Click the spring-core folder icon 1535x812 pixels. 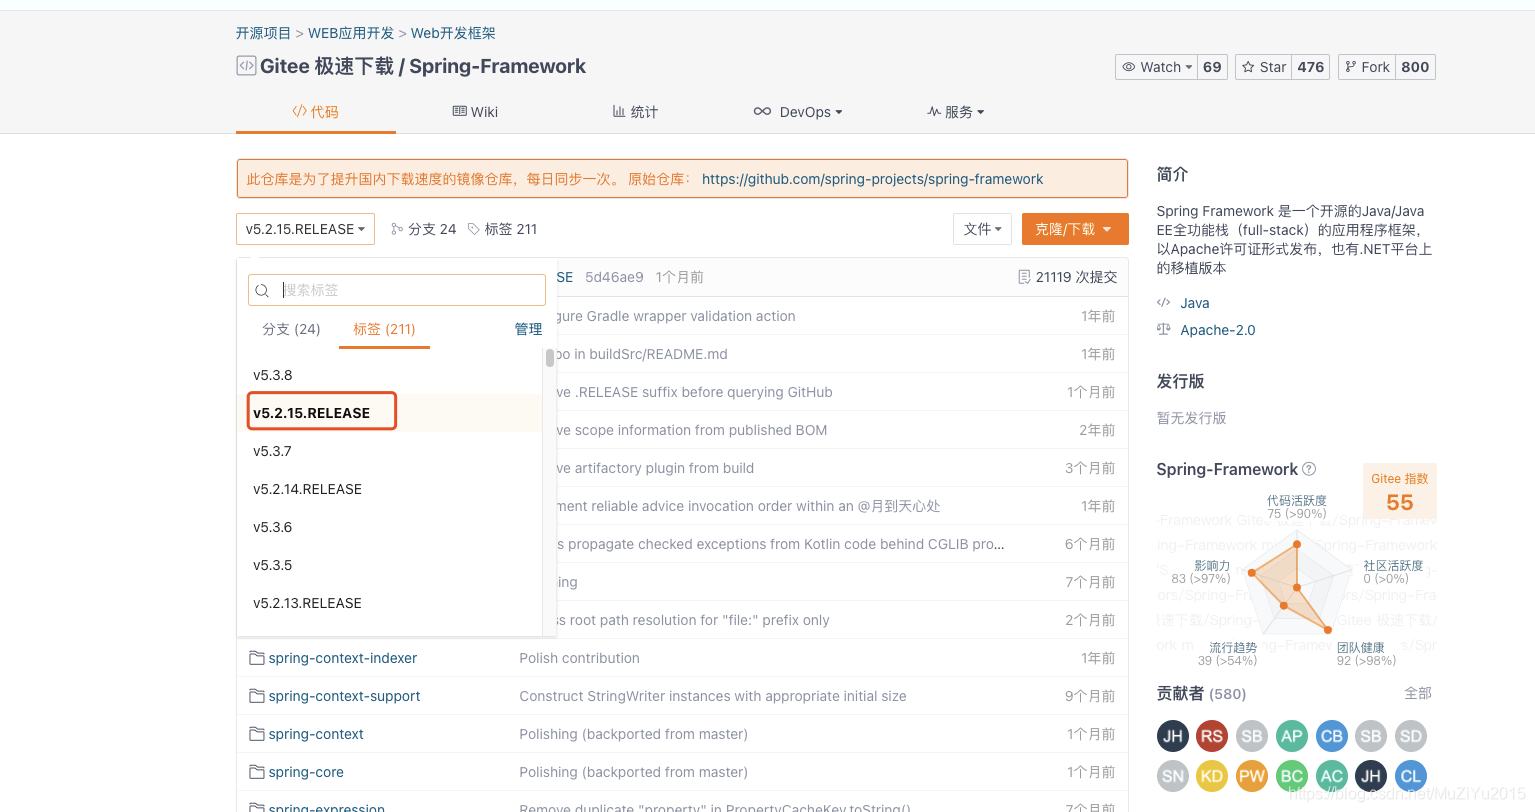(x=257, y=772)
